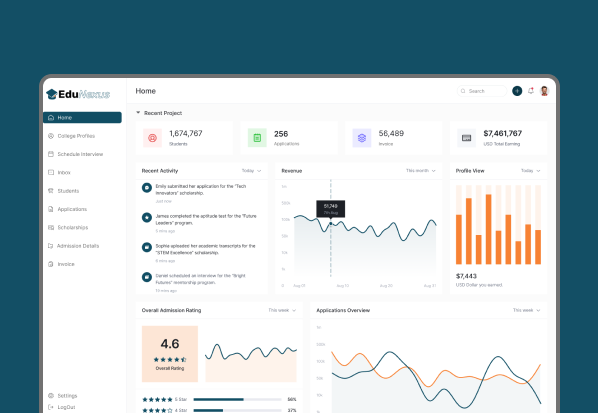Click the Invoice sidebar icon

click(x=51, y=264)
